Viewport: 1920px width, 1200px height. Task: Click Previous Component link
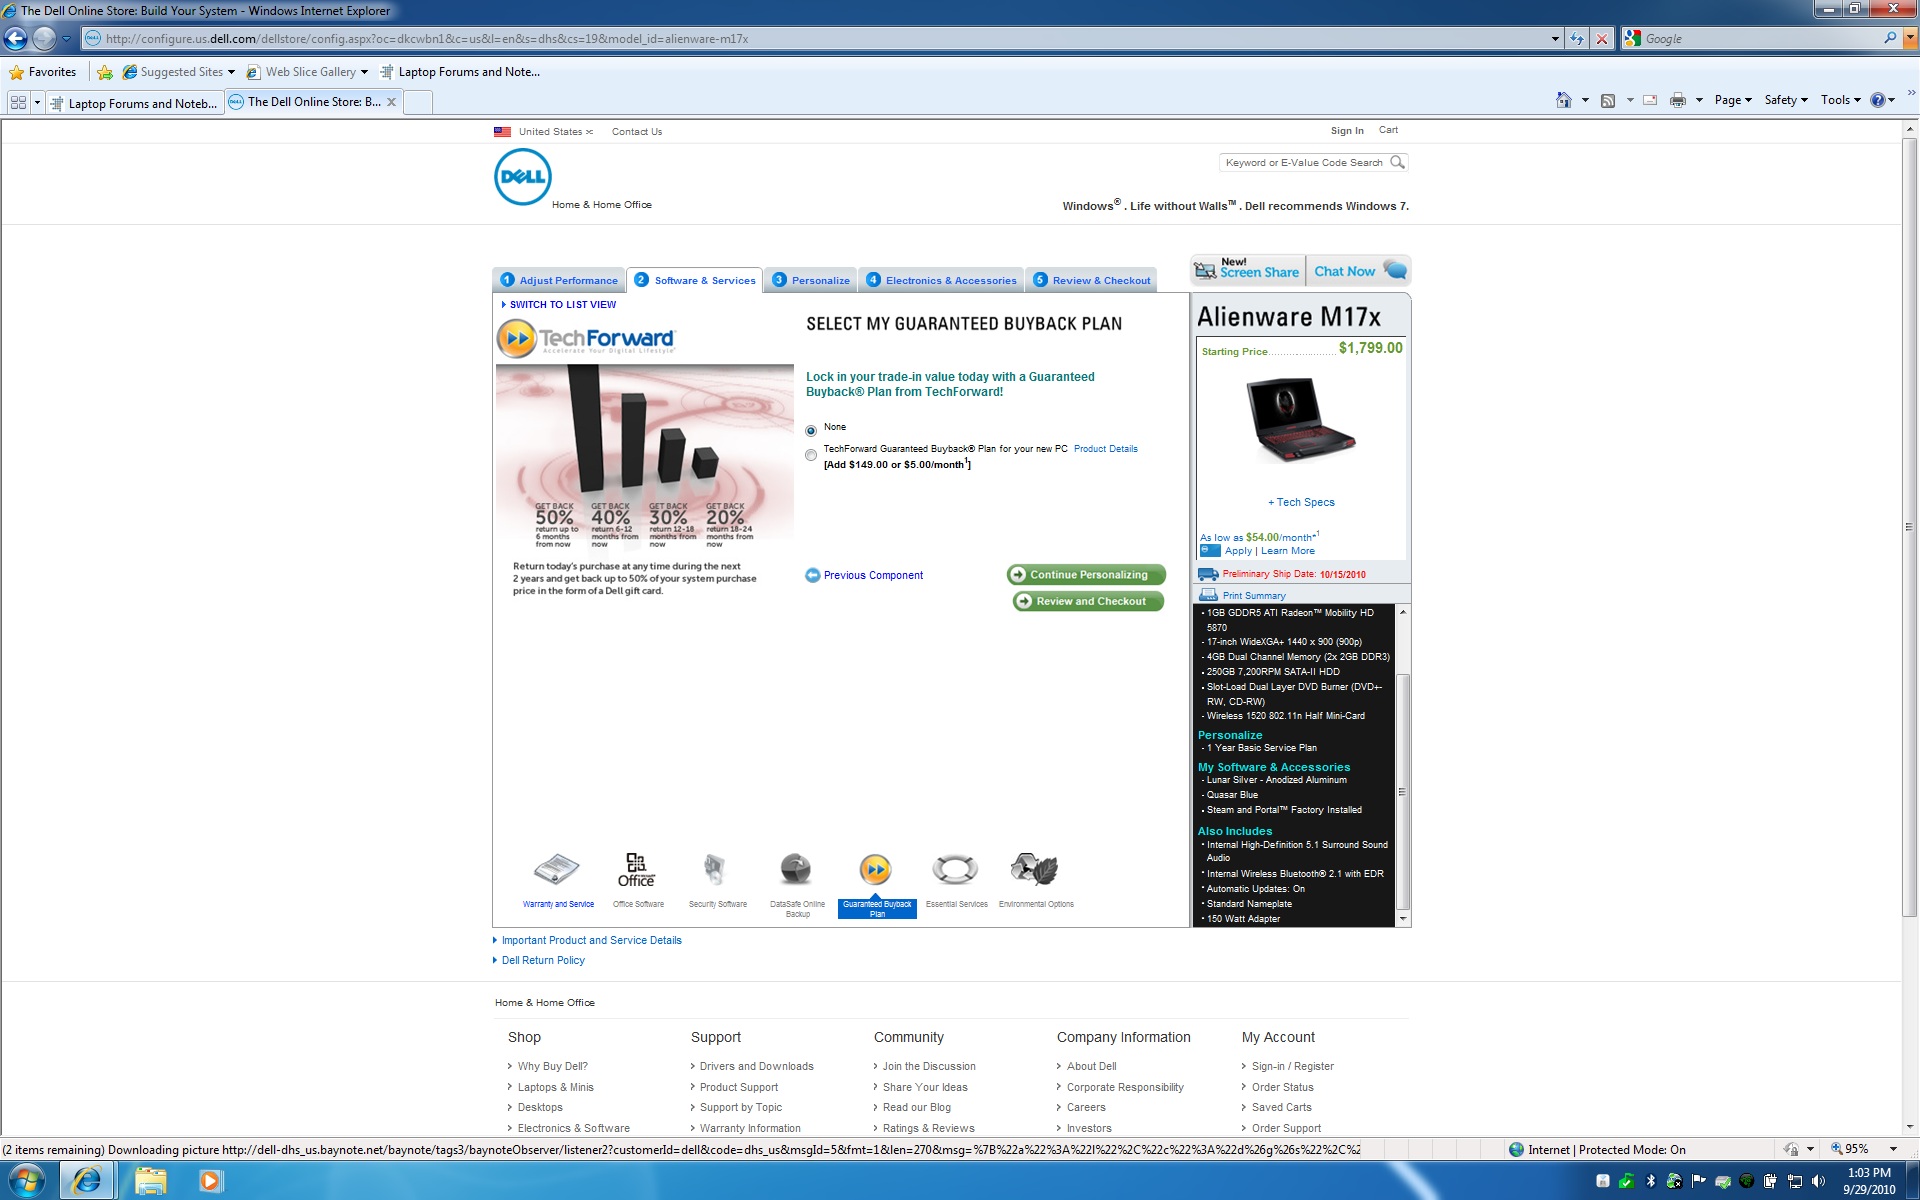[864, 576]
